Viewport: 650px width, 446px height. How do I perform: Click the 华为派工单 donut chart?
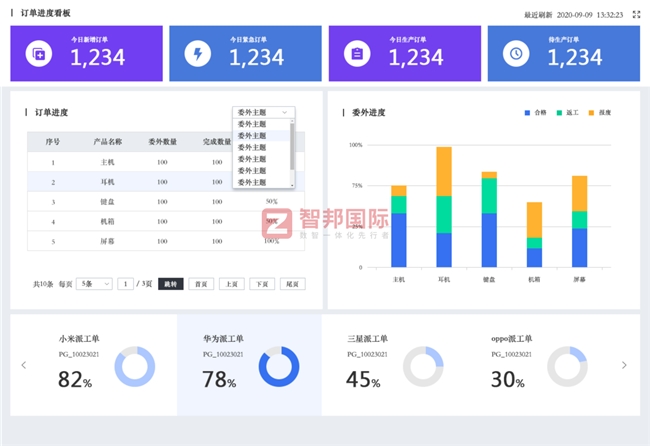click(x=279, y=366)
